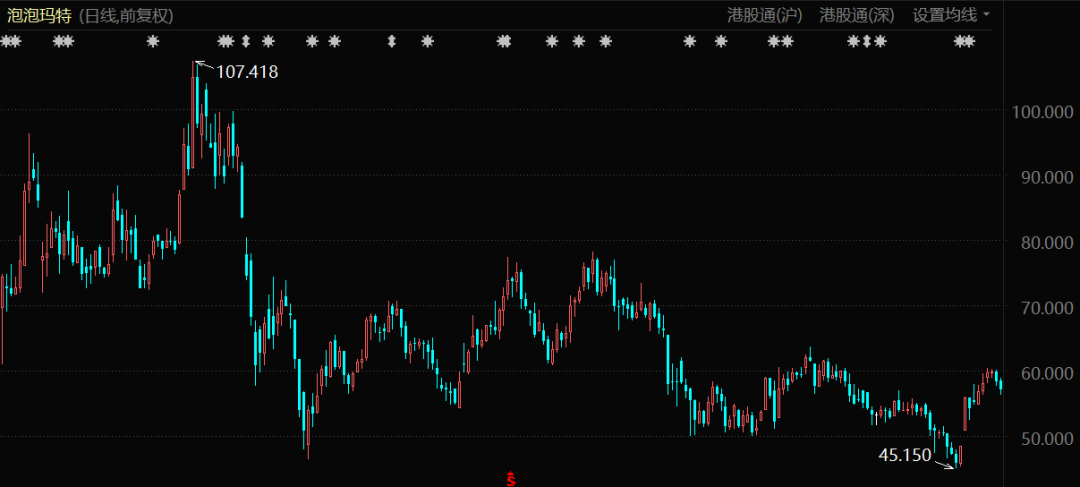Open the 设置均线 moving average dropdown
Viewport: 1080px width, 487px height.
(950, 15)
